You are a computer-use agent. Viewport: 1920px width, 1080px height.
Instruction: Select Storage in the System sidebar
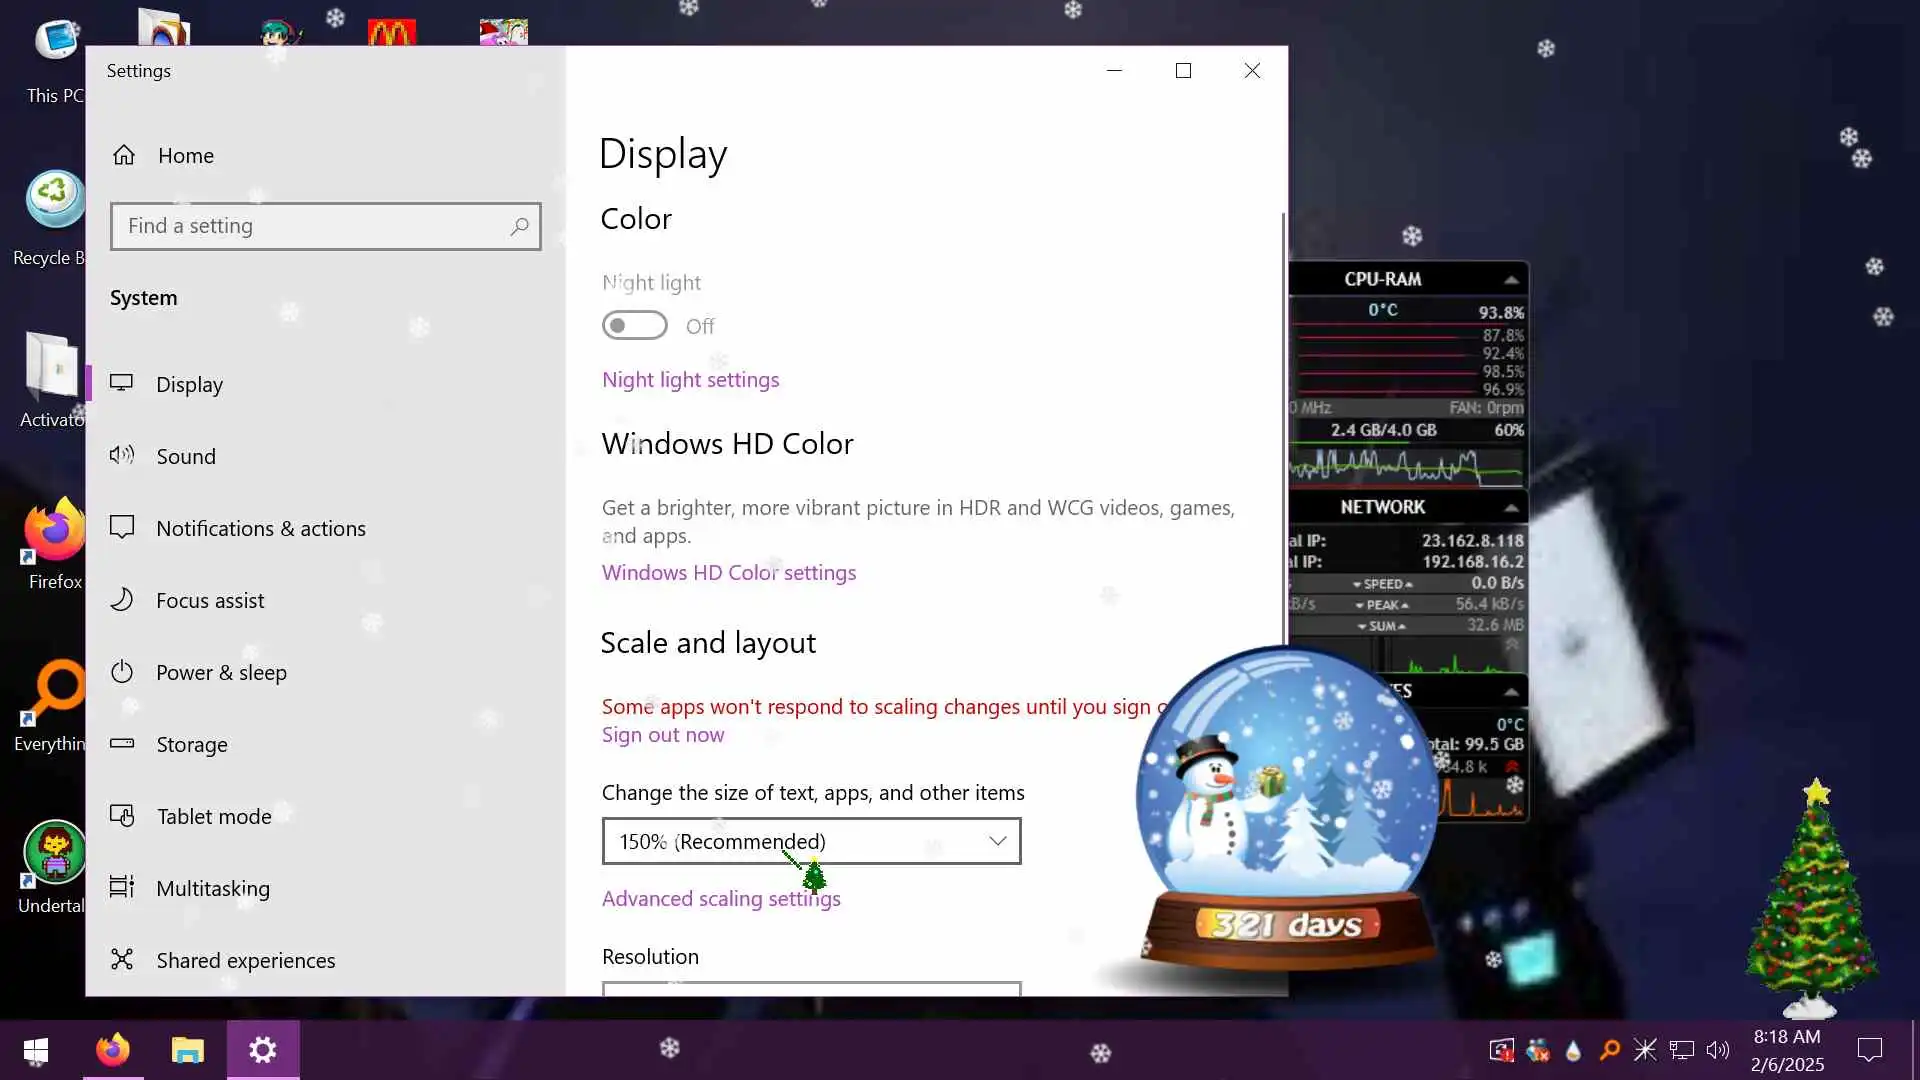click(191, 744)
